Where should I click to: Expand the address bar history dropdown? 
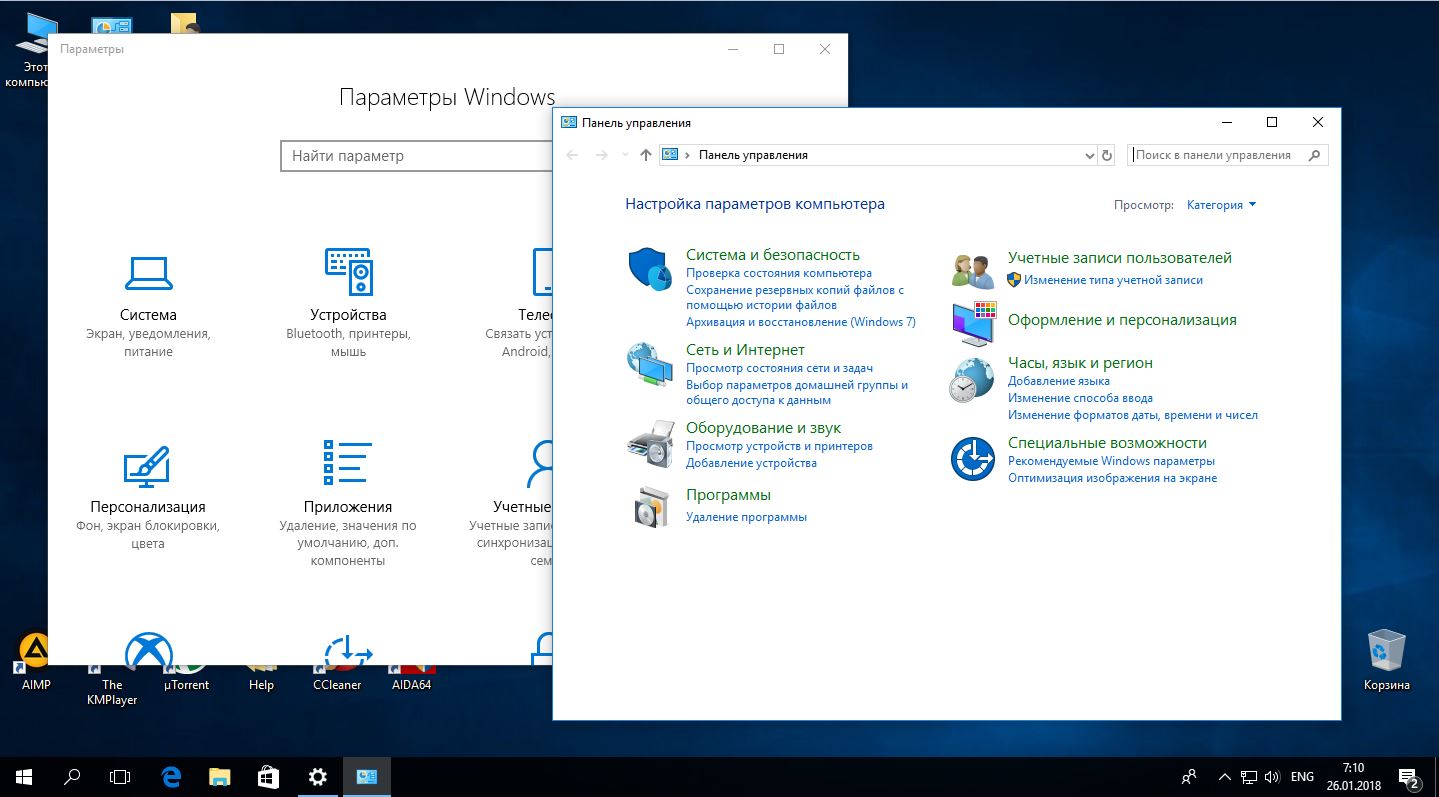pyautogui.click(x=1089, y=156)
